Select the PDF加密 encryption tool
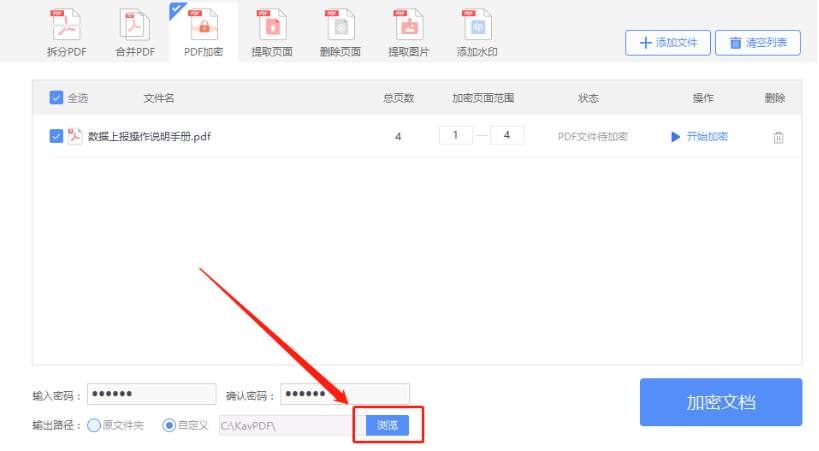The width and height of the screenshot is (819, 451). (203, 33)
